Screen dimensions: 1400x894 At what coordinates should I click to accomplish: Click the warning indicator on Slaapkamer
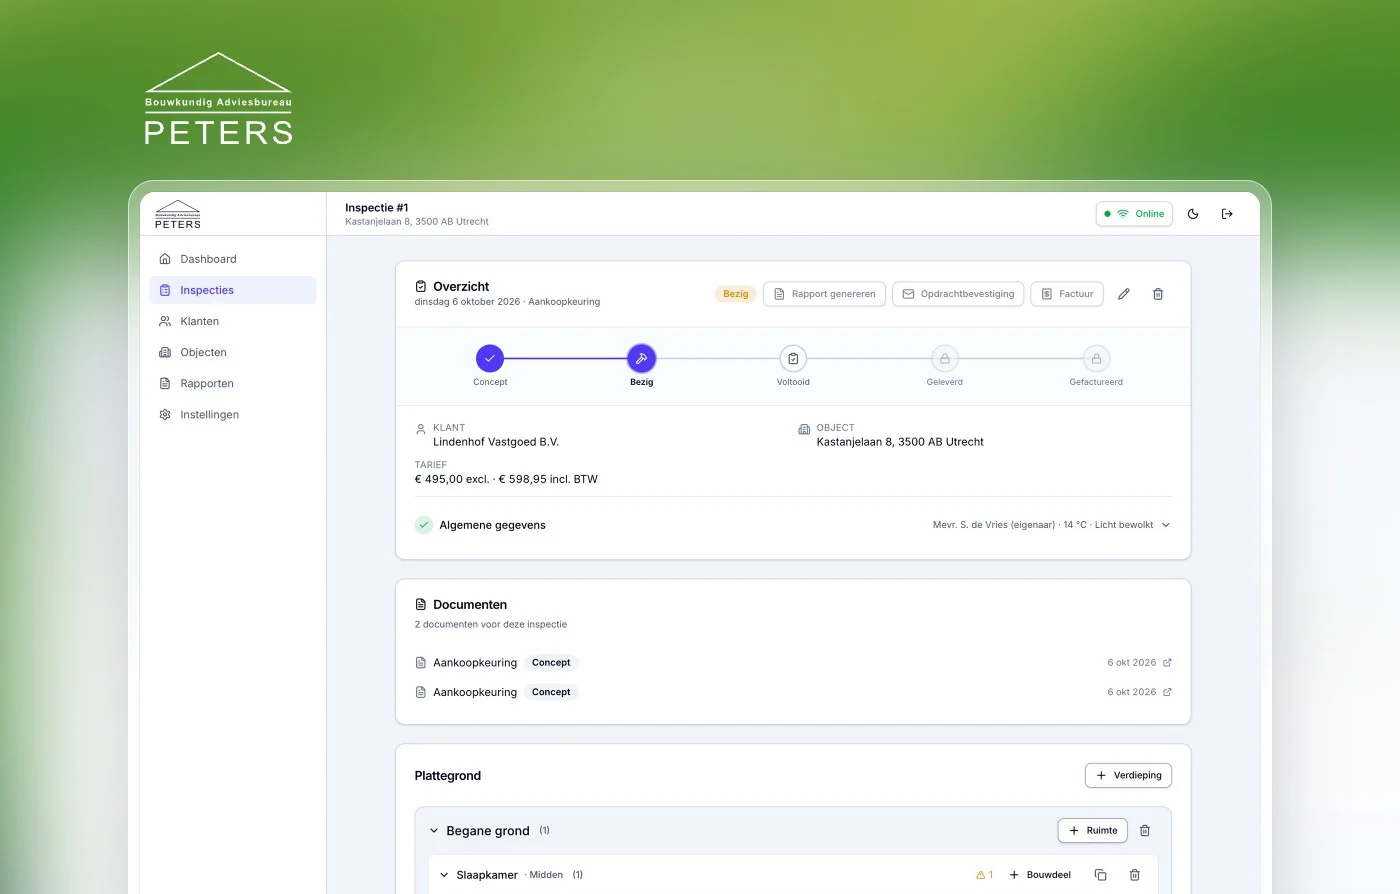point(985,875)
